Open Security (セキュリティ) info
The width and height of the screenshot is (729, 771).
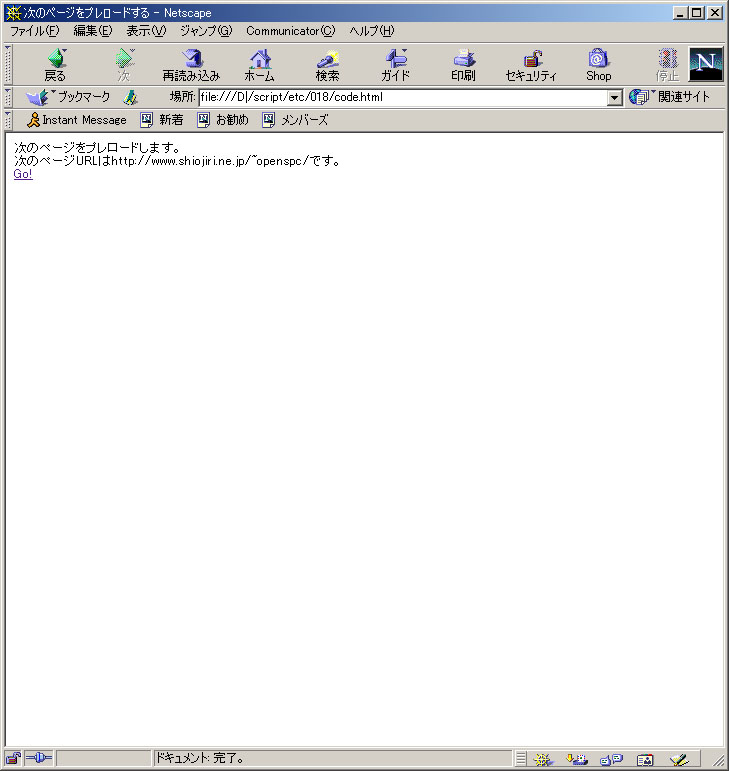pos(531,65)
